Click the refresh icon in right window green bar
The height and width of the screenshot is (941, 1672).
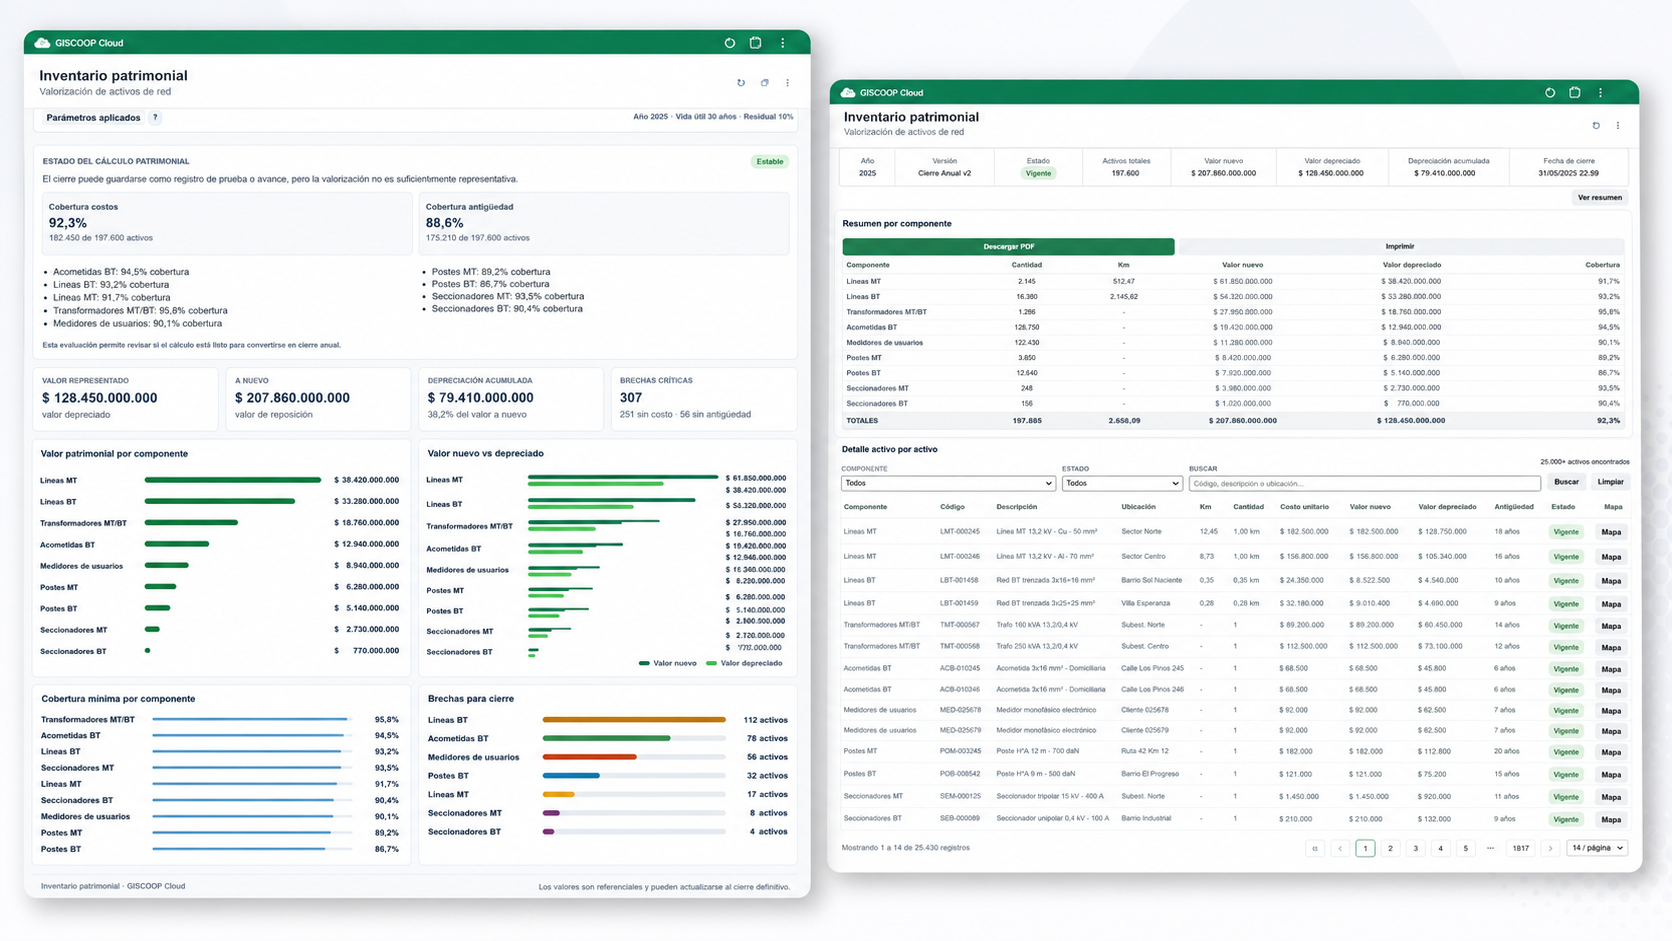click(x=1550, y=92)
